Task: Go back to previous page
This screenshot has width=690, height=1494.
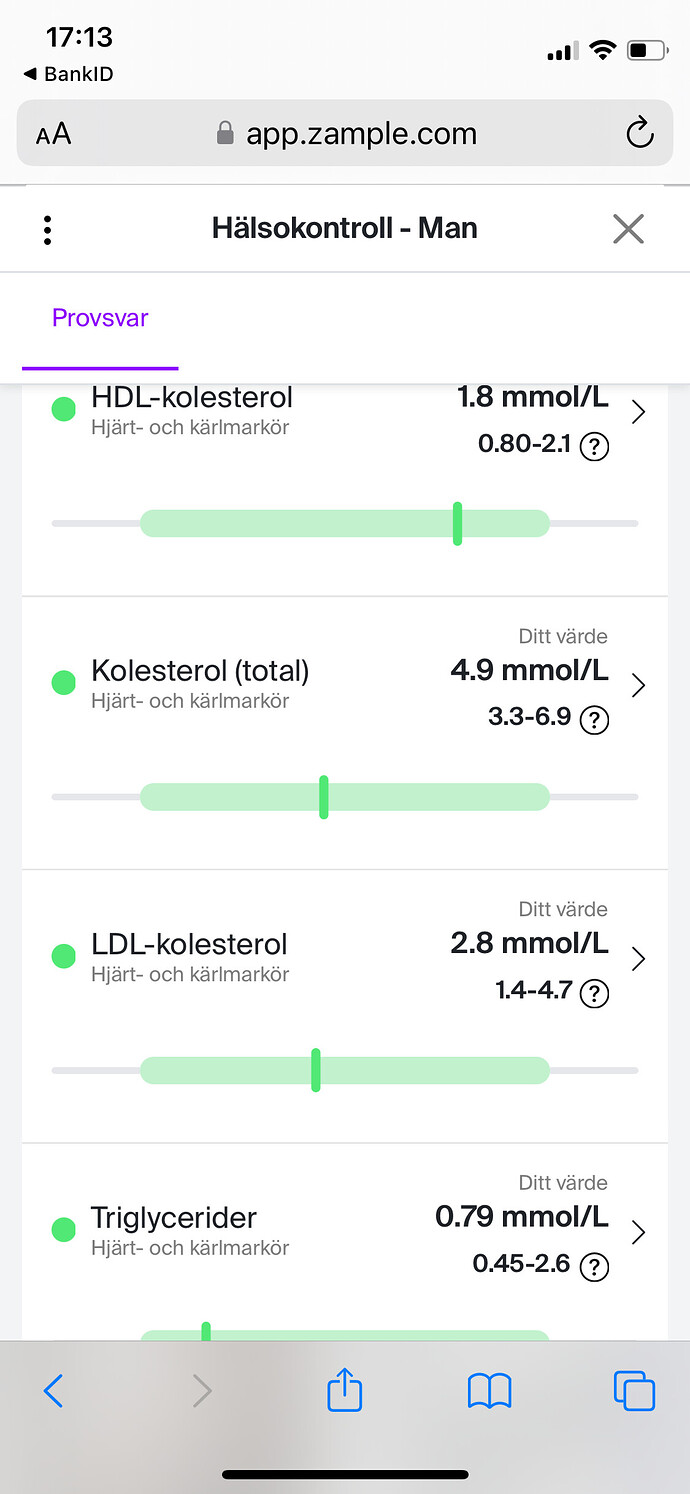Action: pyautogui.click(x=54, y=1390)
